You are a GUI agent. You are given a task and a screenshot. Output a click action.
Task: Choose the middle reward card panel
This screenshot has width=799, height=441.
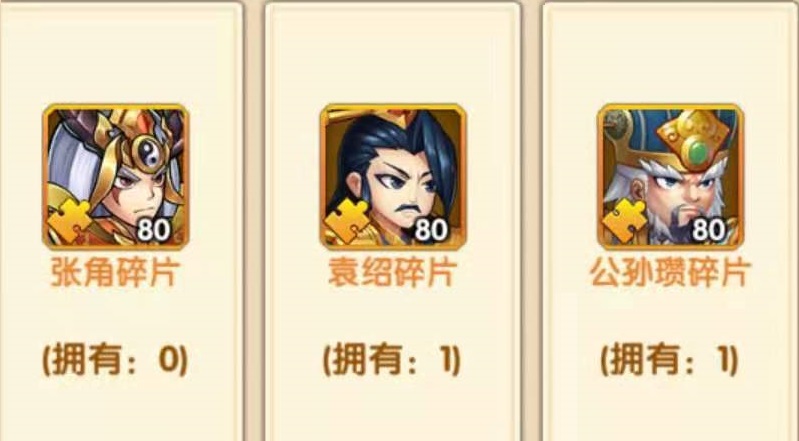click(x=393, y=221)
